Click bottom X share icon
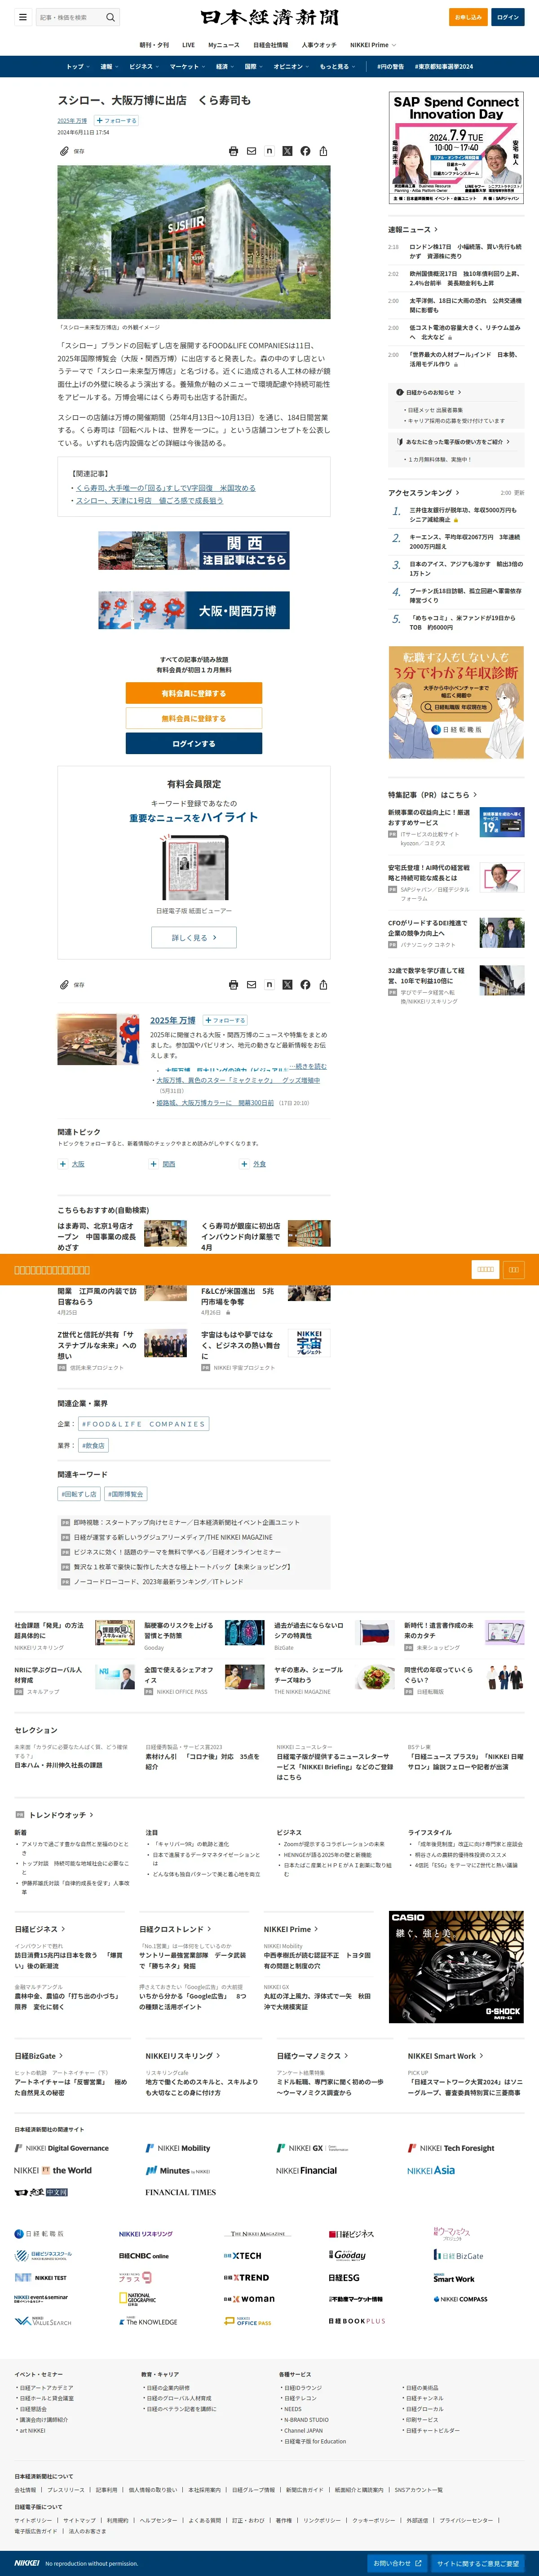The image size is (539, 2576). click(x=287, y=985)
